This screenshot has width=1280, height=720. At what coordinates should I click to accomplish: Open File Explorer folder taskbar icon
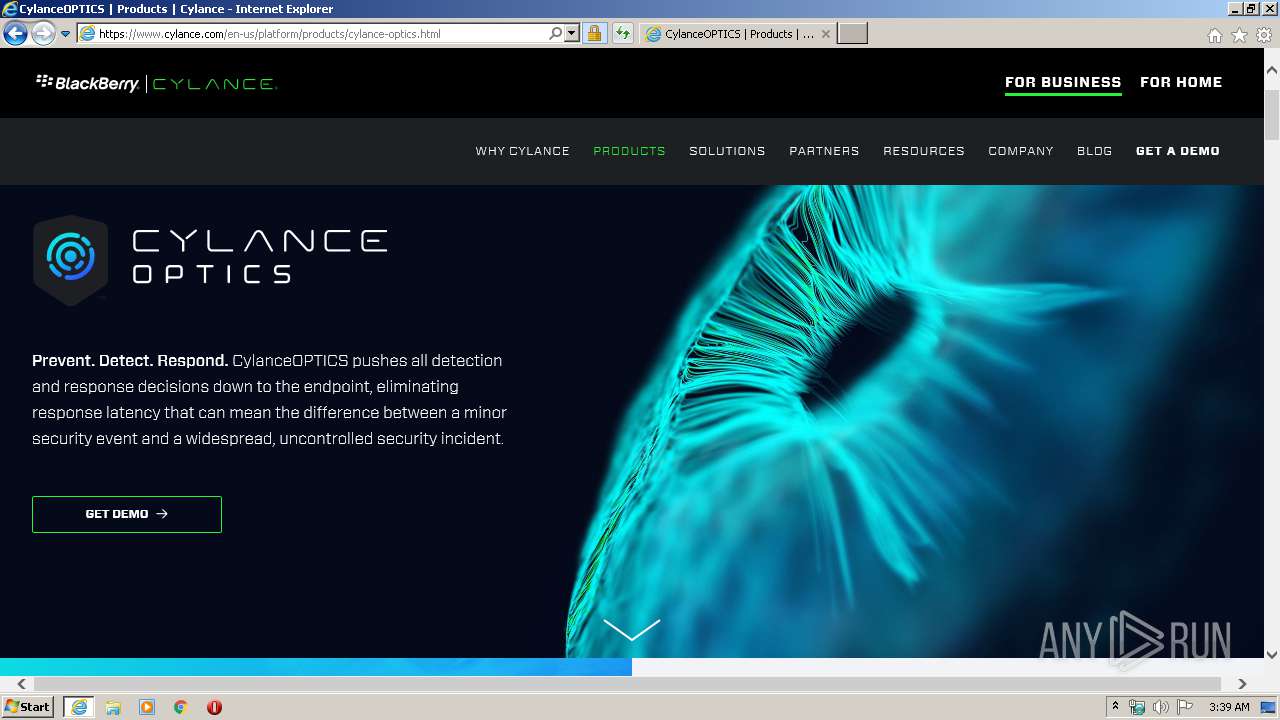(x=113, y=707)
